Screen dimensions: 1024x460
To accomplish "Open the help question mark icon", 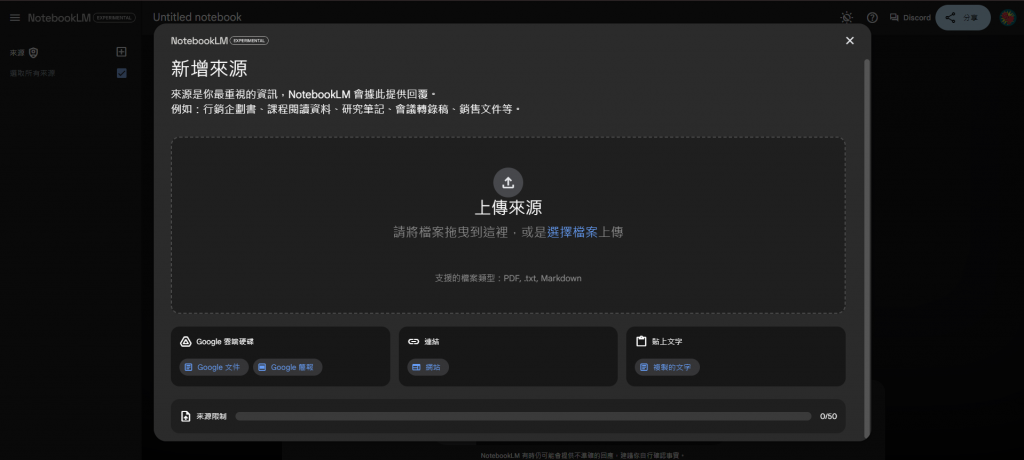I will (x=872, y=18).
